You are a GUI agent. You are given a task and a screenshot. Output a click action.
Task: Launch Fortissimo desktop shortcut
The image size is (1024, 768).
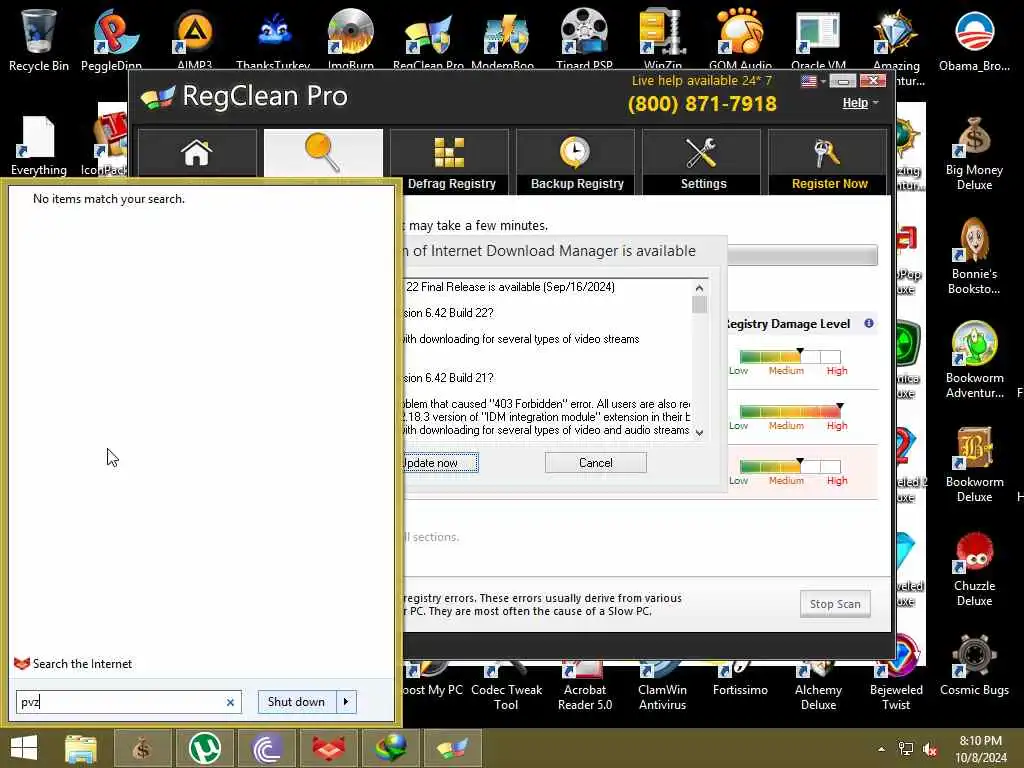pos(741,680)
